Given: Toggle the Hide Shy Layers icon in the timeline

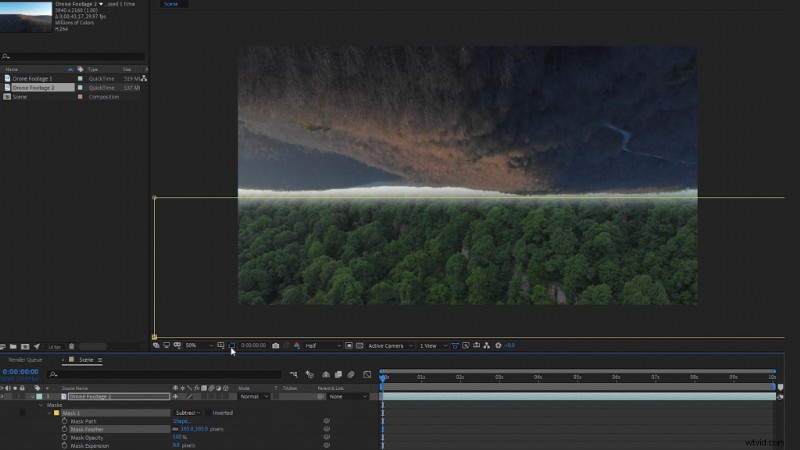Looking at the screenshot, I should [326, 374].
